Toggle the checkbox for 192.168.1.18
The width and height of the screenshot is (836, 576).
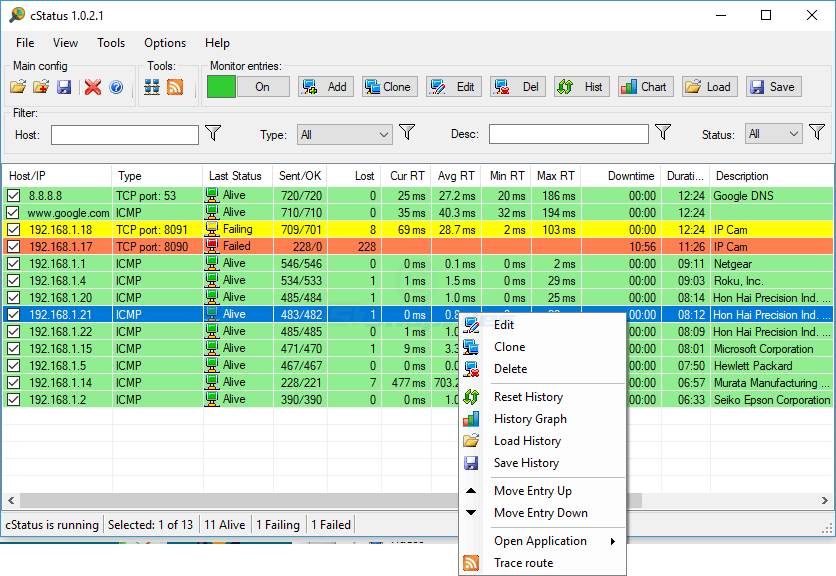(x=13, y=230)
